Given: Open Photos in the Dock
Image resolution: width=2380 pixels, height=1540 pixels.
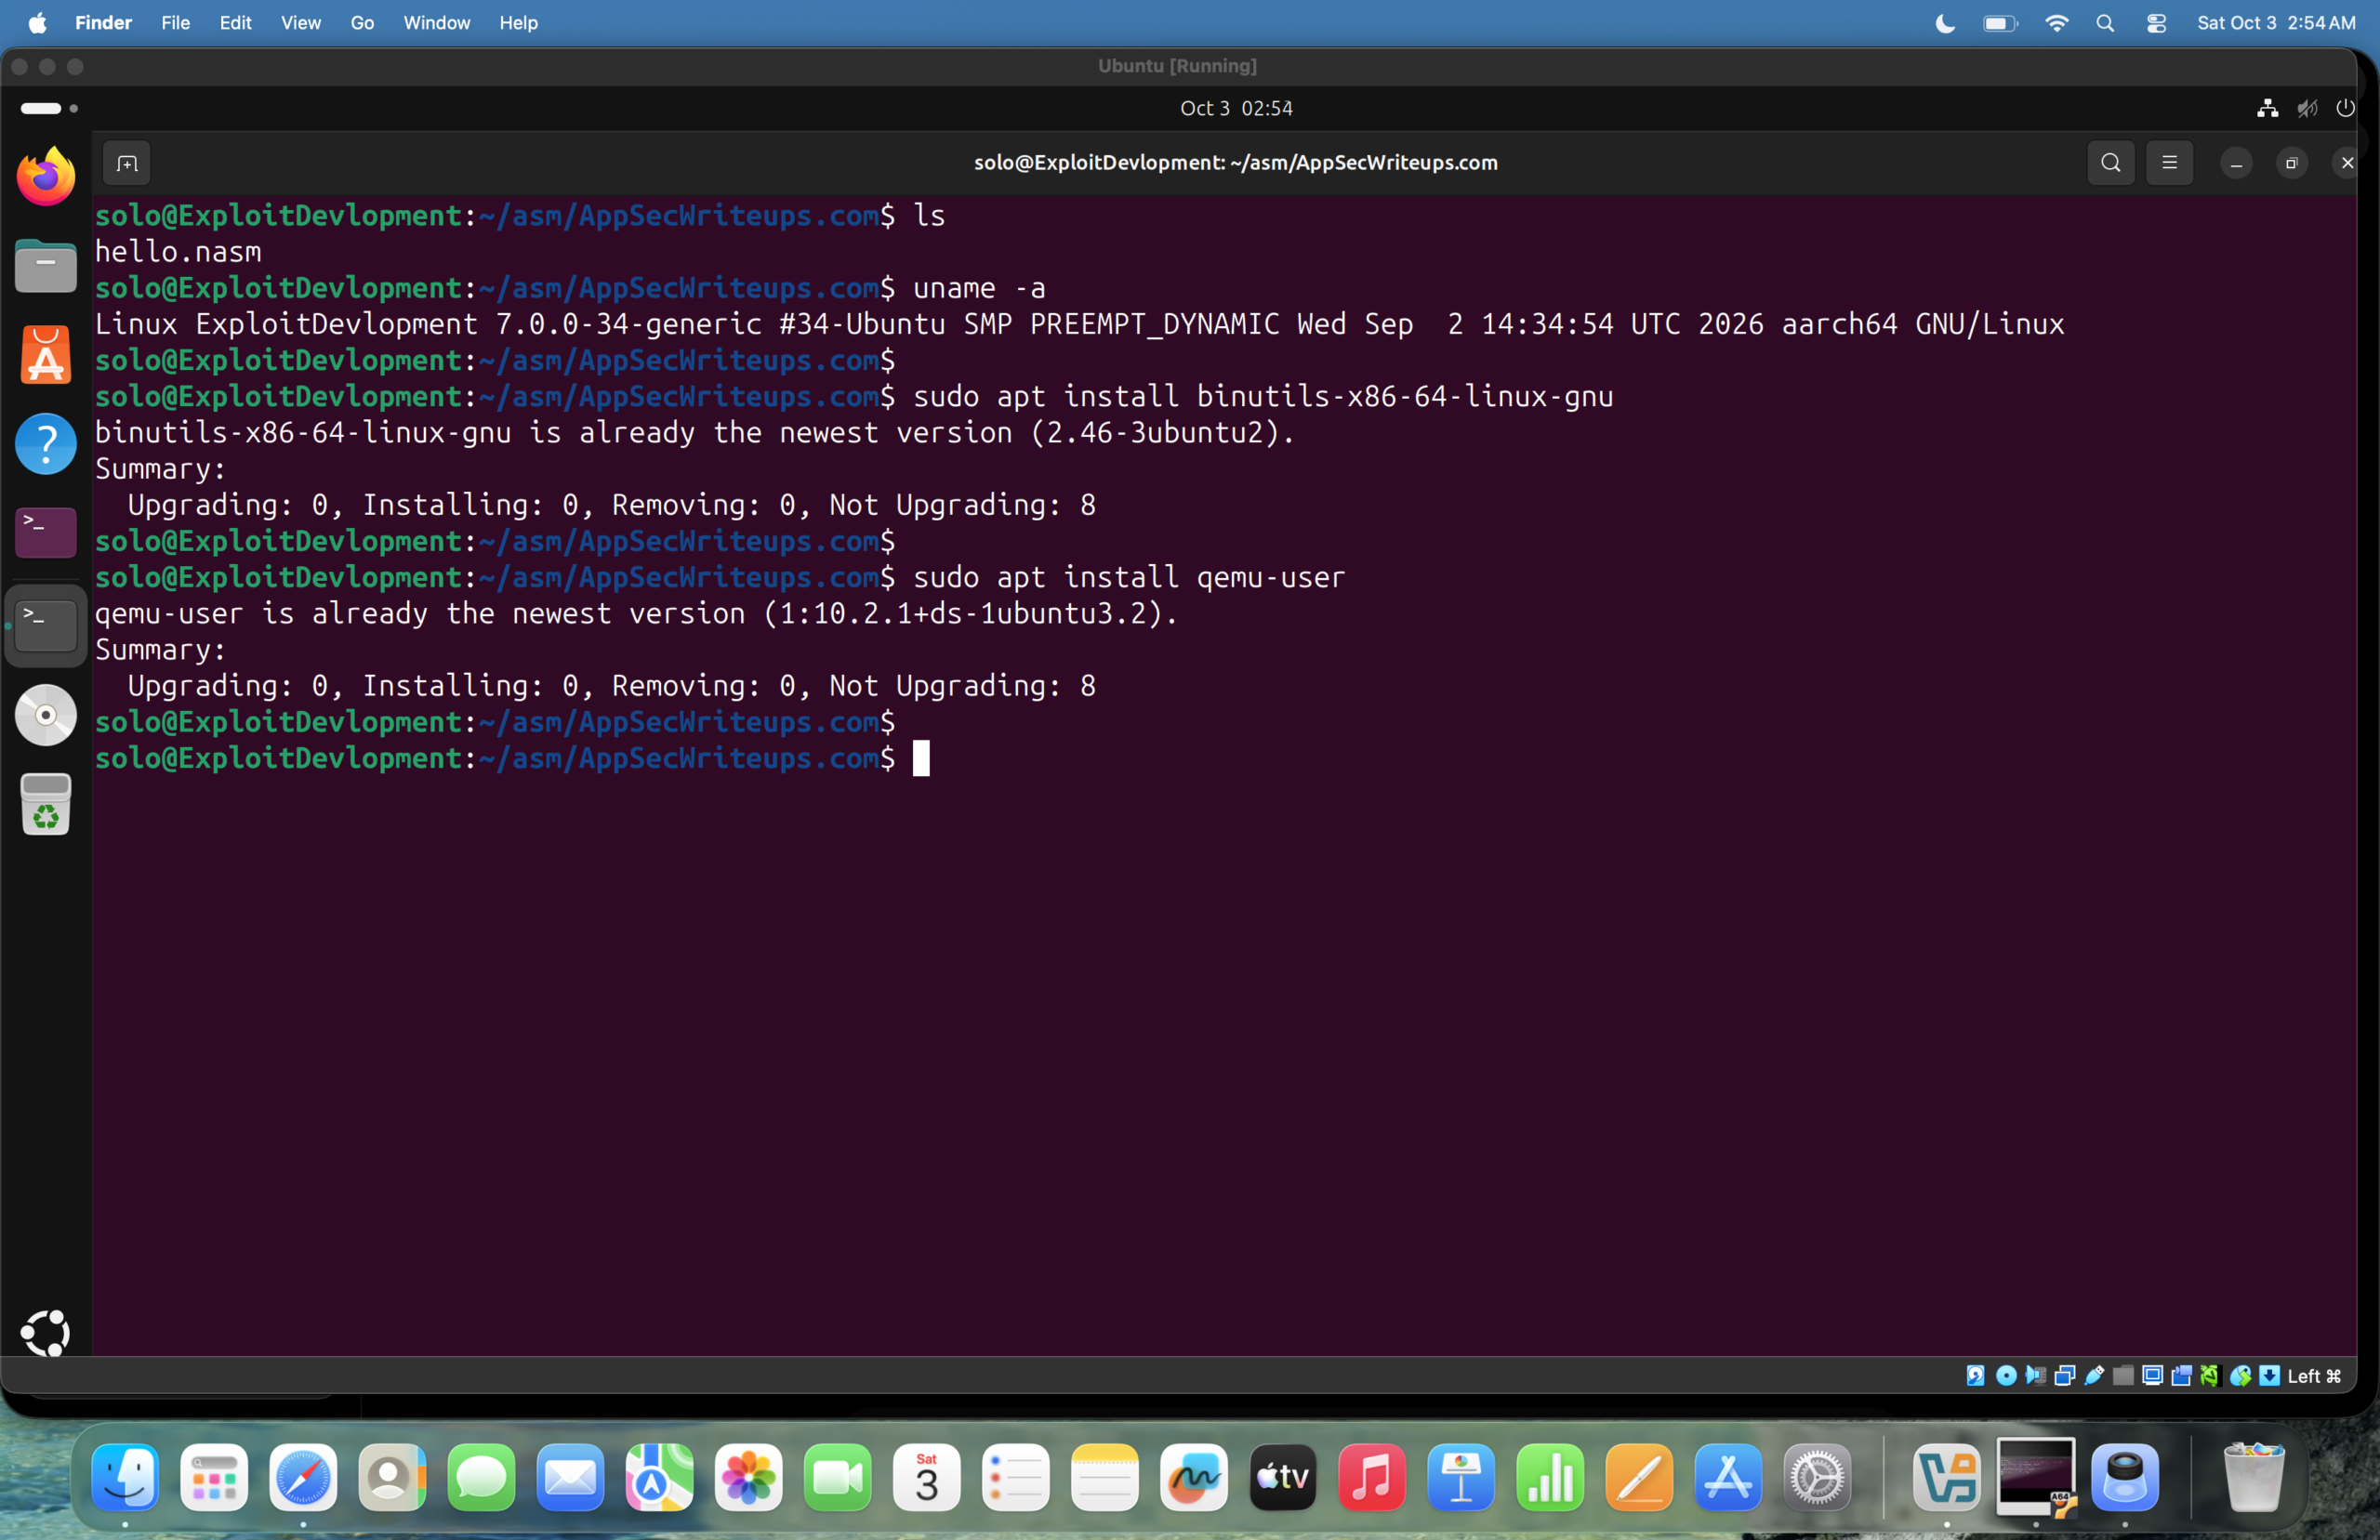Looking at the screenshot, I should point(748,1477).
